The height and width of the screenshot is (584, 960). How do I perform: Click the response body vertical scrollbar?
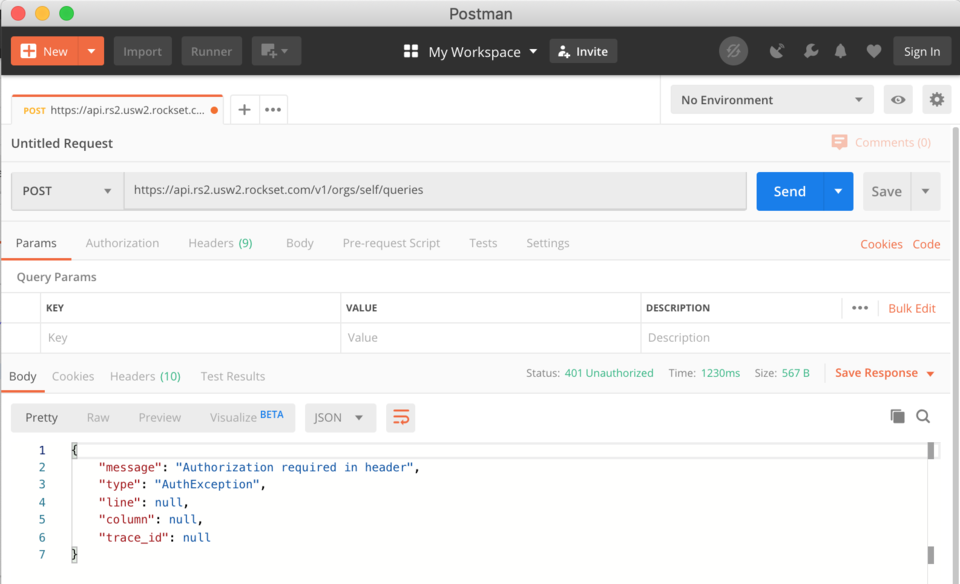[931, 500]
